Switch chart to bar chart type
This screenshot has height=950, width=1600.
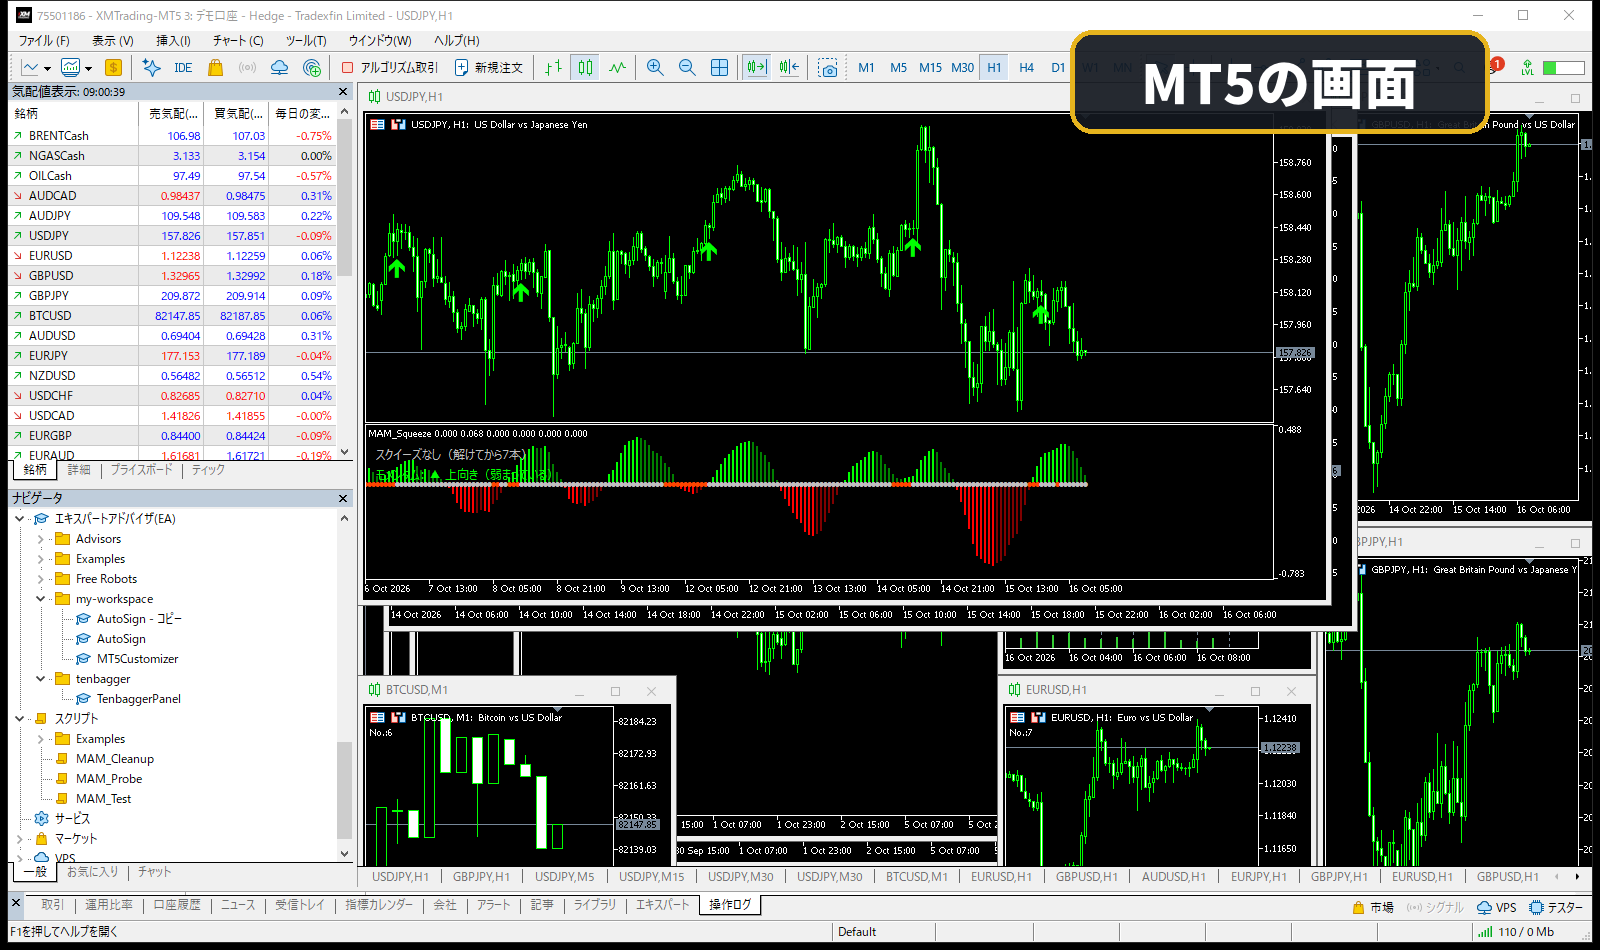(x=553, y=68)
